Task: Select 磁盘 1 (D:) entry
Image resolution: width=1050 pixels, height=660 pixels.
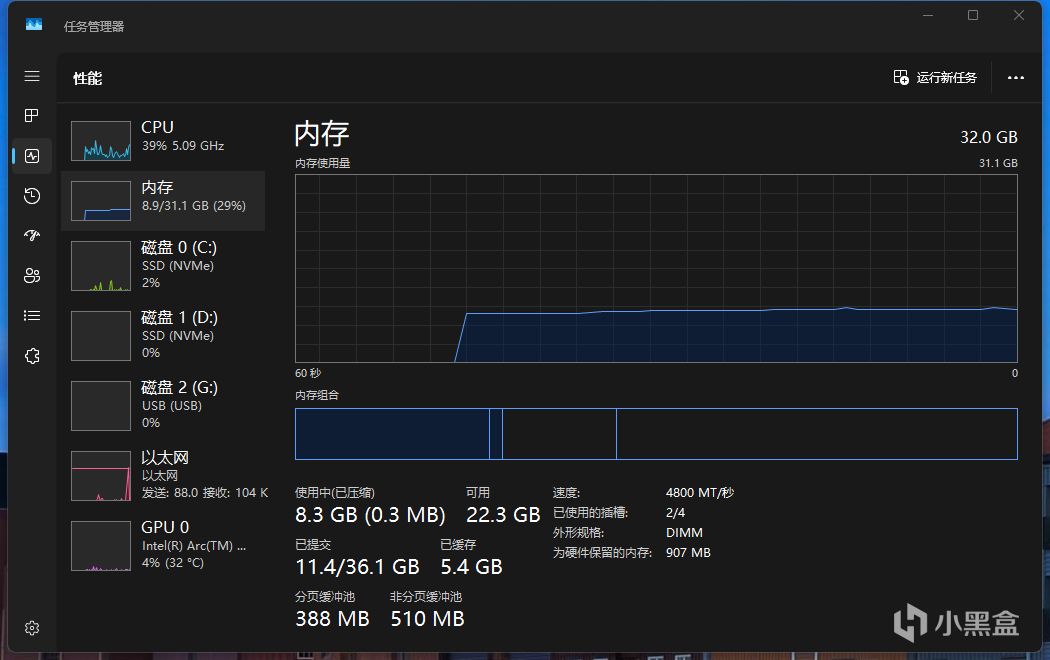Action: (x=163, y=335)
